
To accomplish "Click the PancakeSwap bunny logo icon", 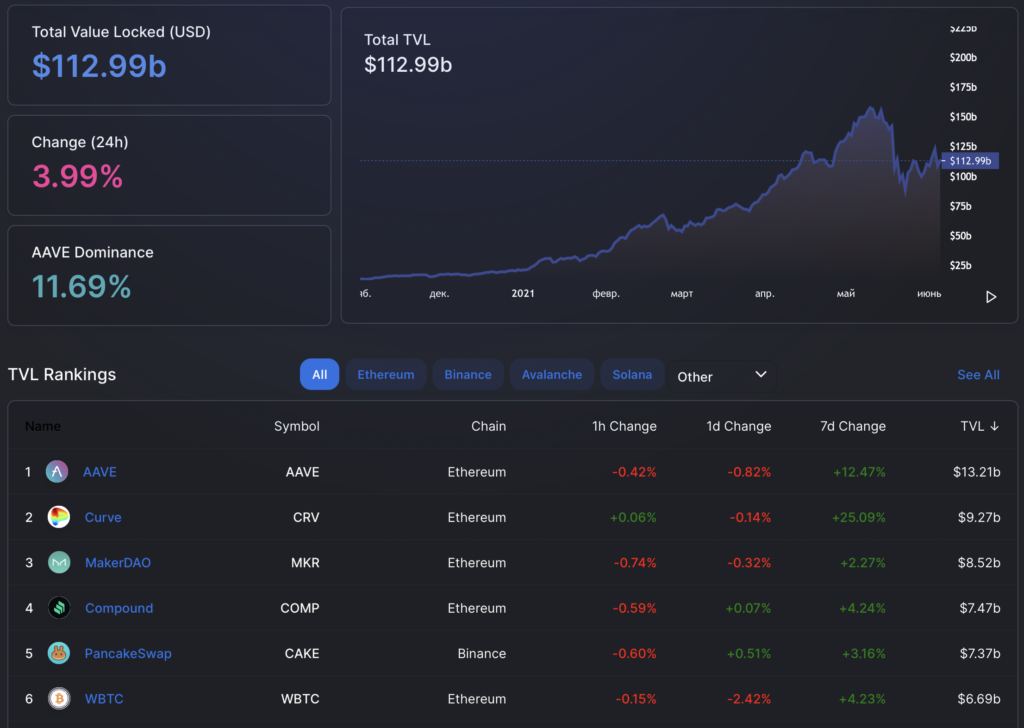I will click(x=59, y=653).
